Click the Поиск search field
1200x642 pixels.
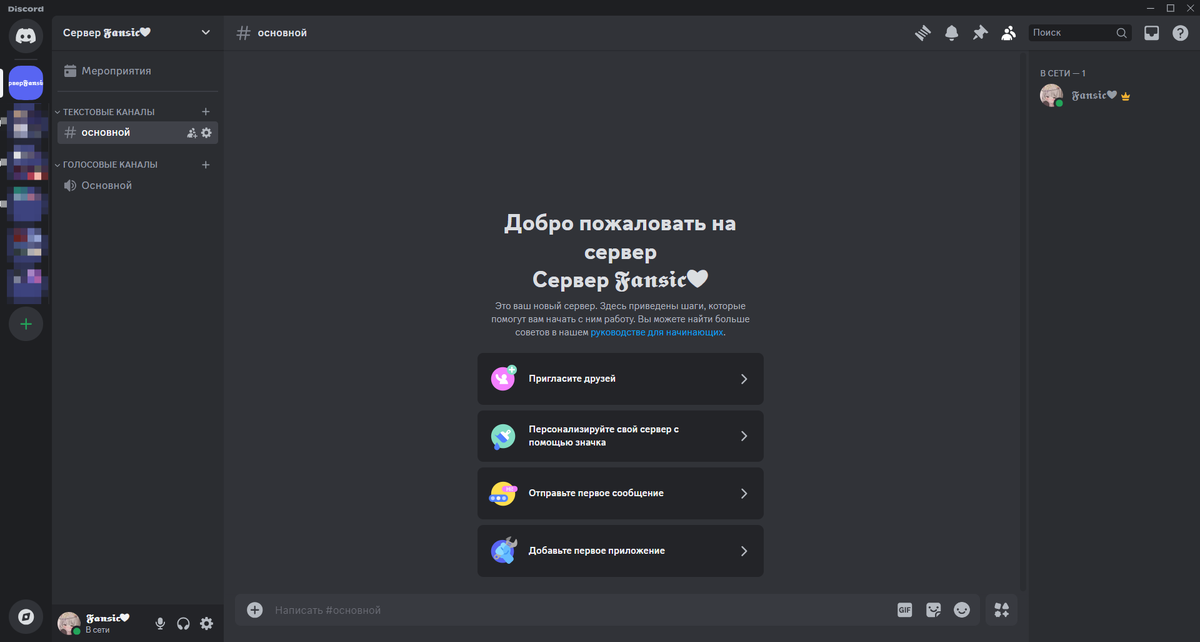pos(1080,33)
